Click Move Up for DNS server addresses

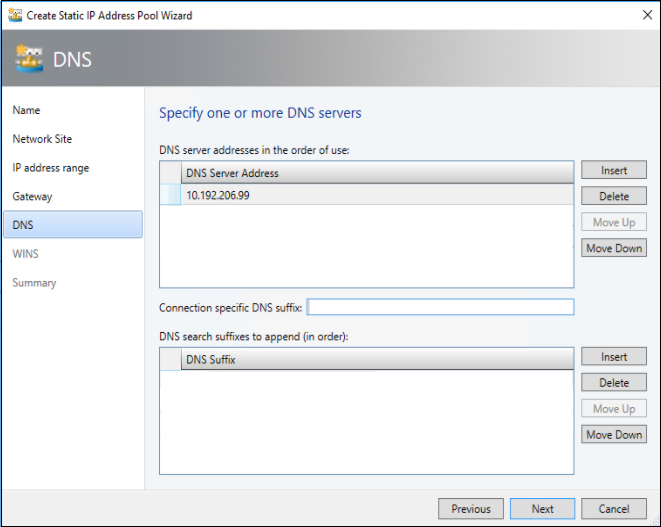614,222
